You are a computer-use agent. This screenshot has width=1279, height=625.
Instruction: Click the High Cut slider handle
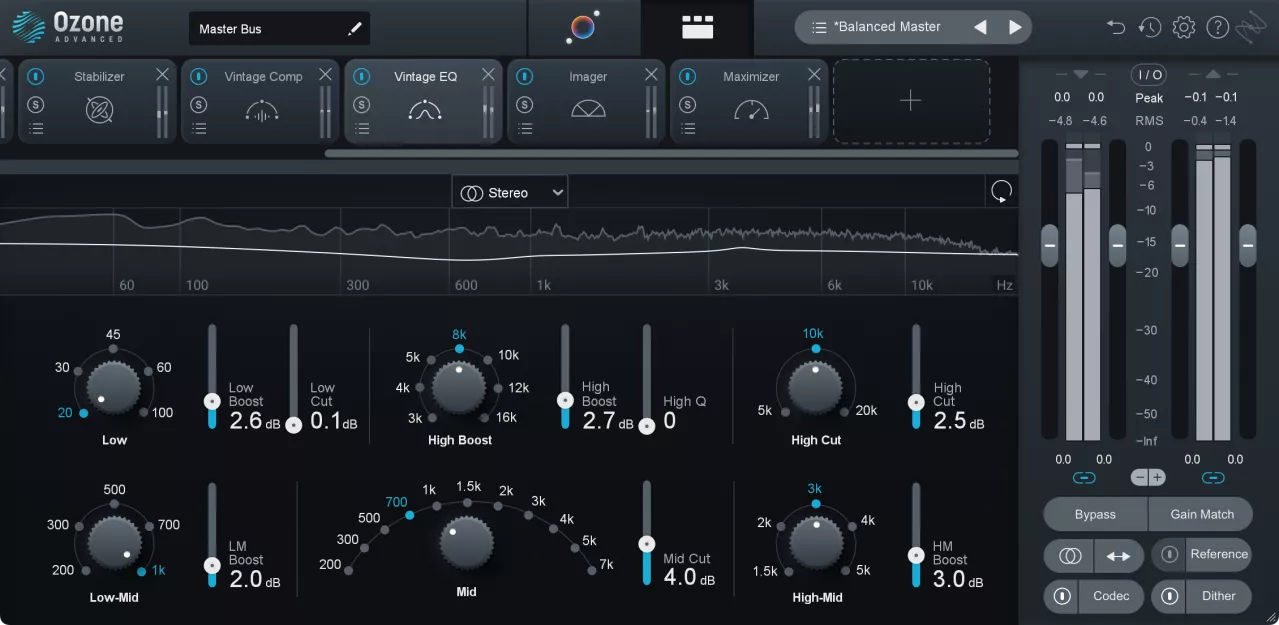(x=915, y=402)
